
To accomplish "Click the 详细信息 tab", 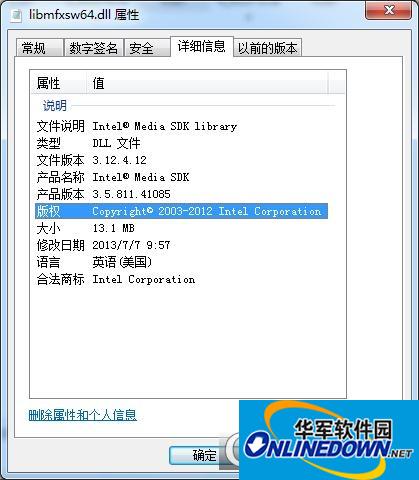I will point(201,47).
